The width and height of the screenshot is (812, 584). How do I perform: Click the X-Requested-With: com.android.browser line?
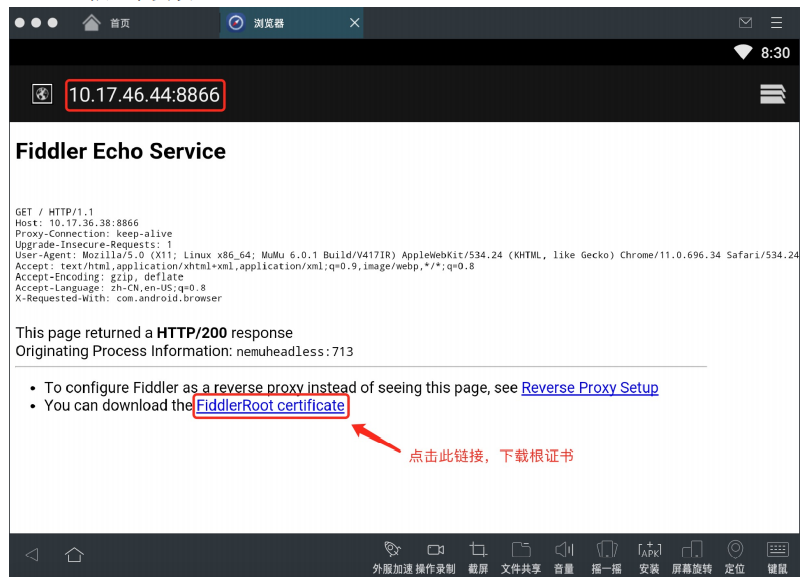pyautogui.click(x=119, y=299)
